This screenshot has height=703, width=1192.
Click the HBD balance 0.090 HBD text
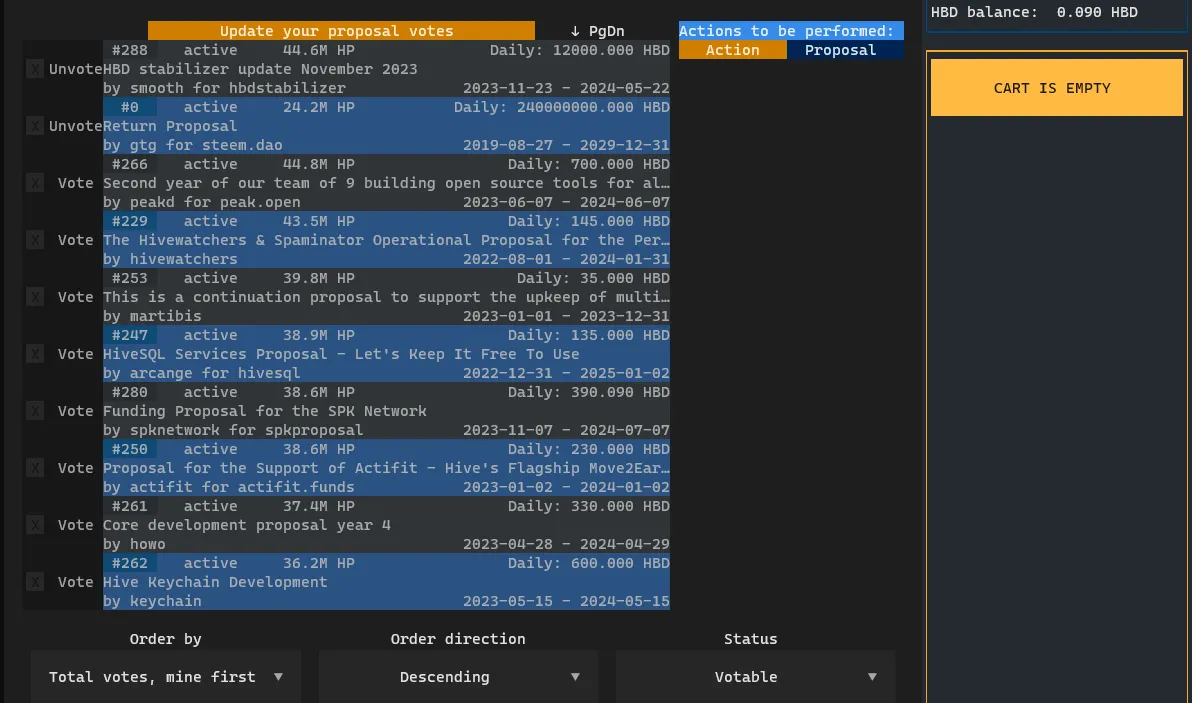(x=1034, y=12)
